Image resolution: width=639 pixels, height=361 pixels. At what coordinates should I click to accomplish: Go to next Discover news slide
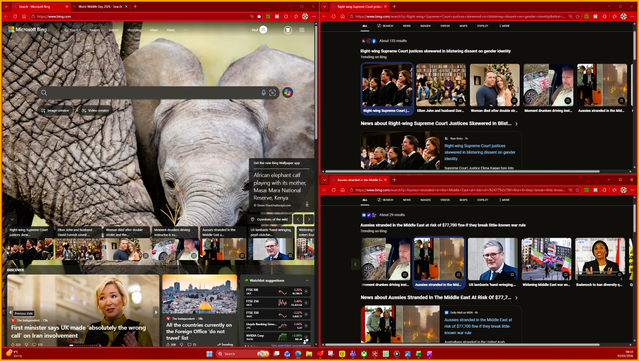click(x=156, y=313)
